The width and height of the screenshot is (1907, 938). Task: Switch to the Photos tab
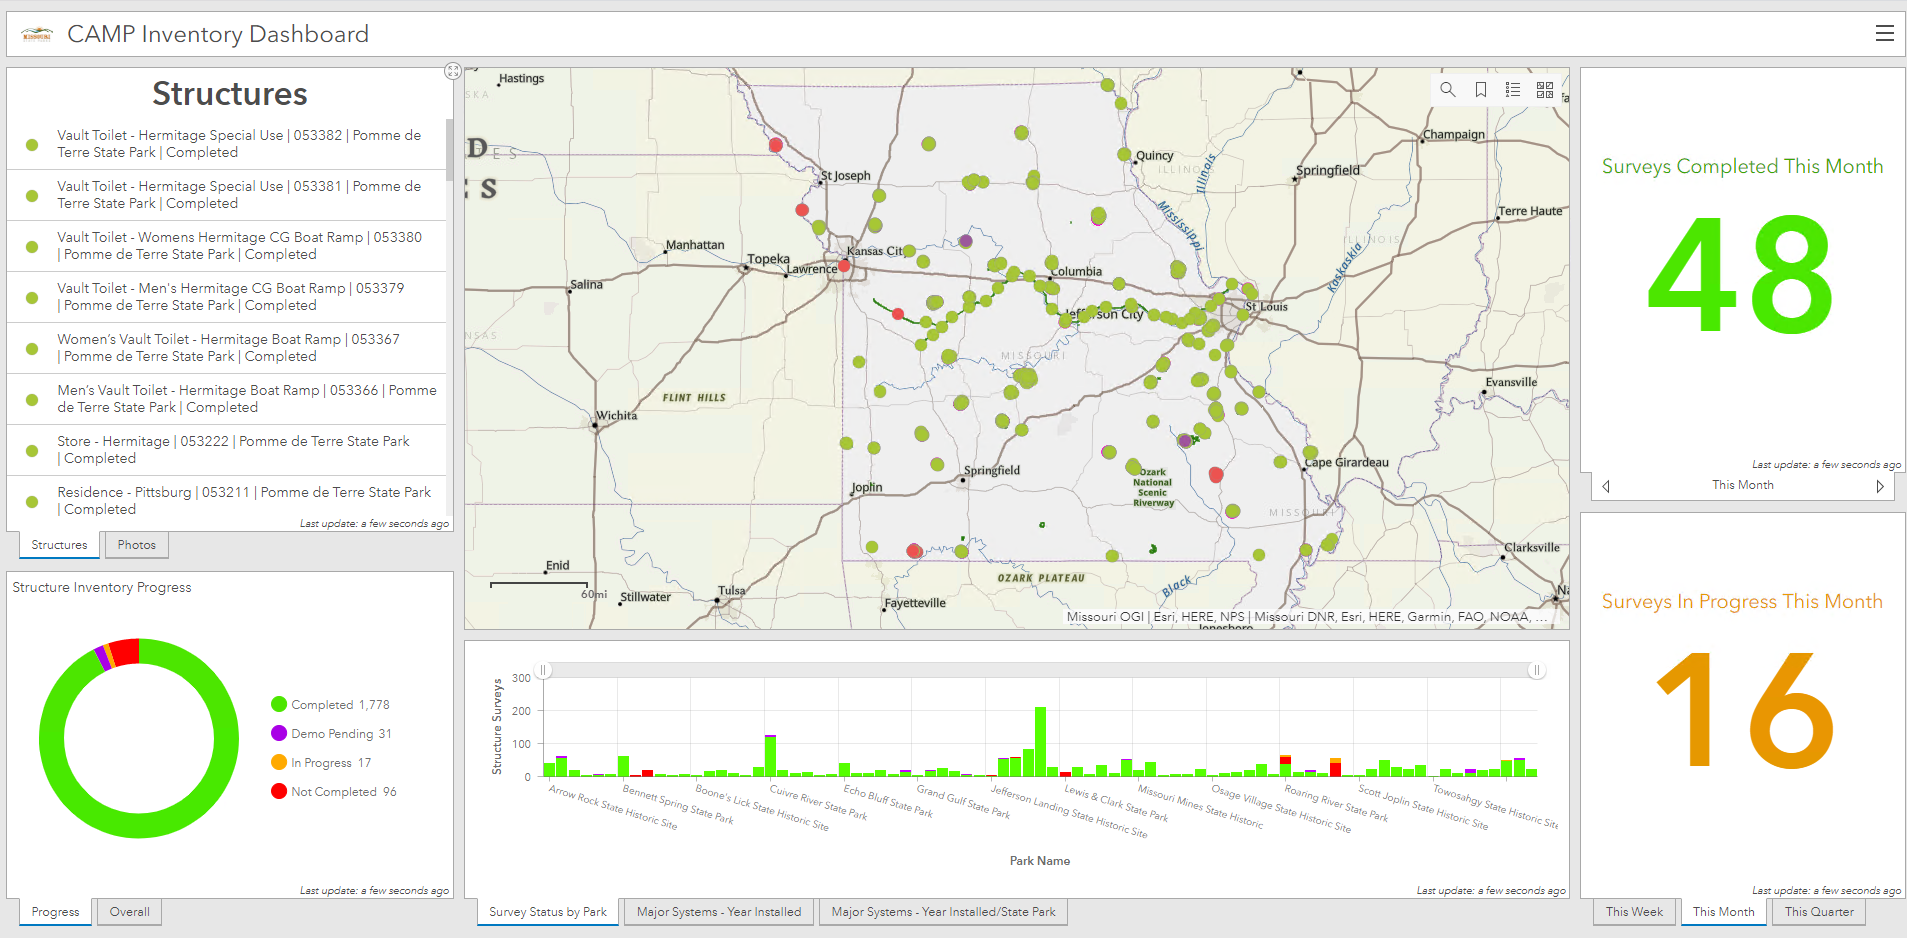[136, 545]
